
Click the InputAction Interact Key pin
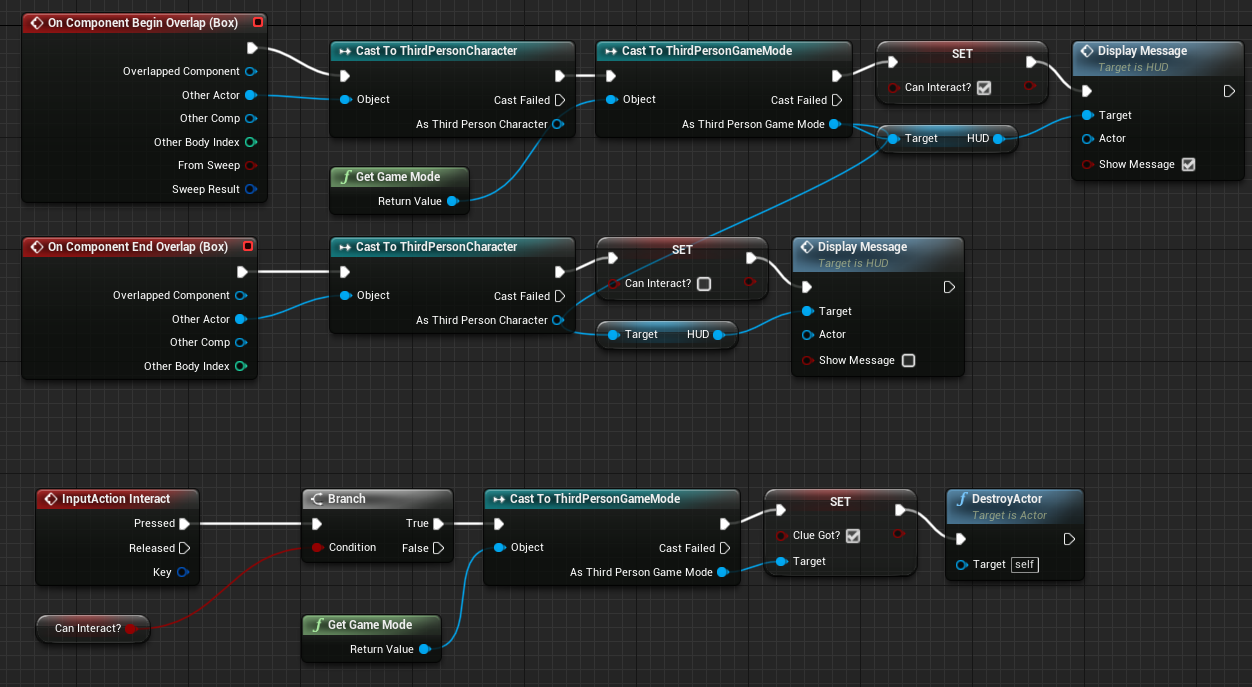[182, 573]
